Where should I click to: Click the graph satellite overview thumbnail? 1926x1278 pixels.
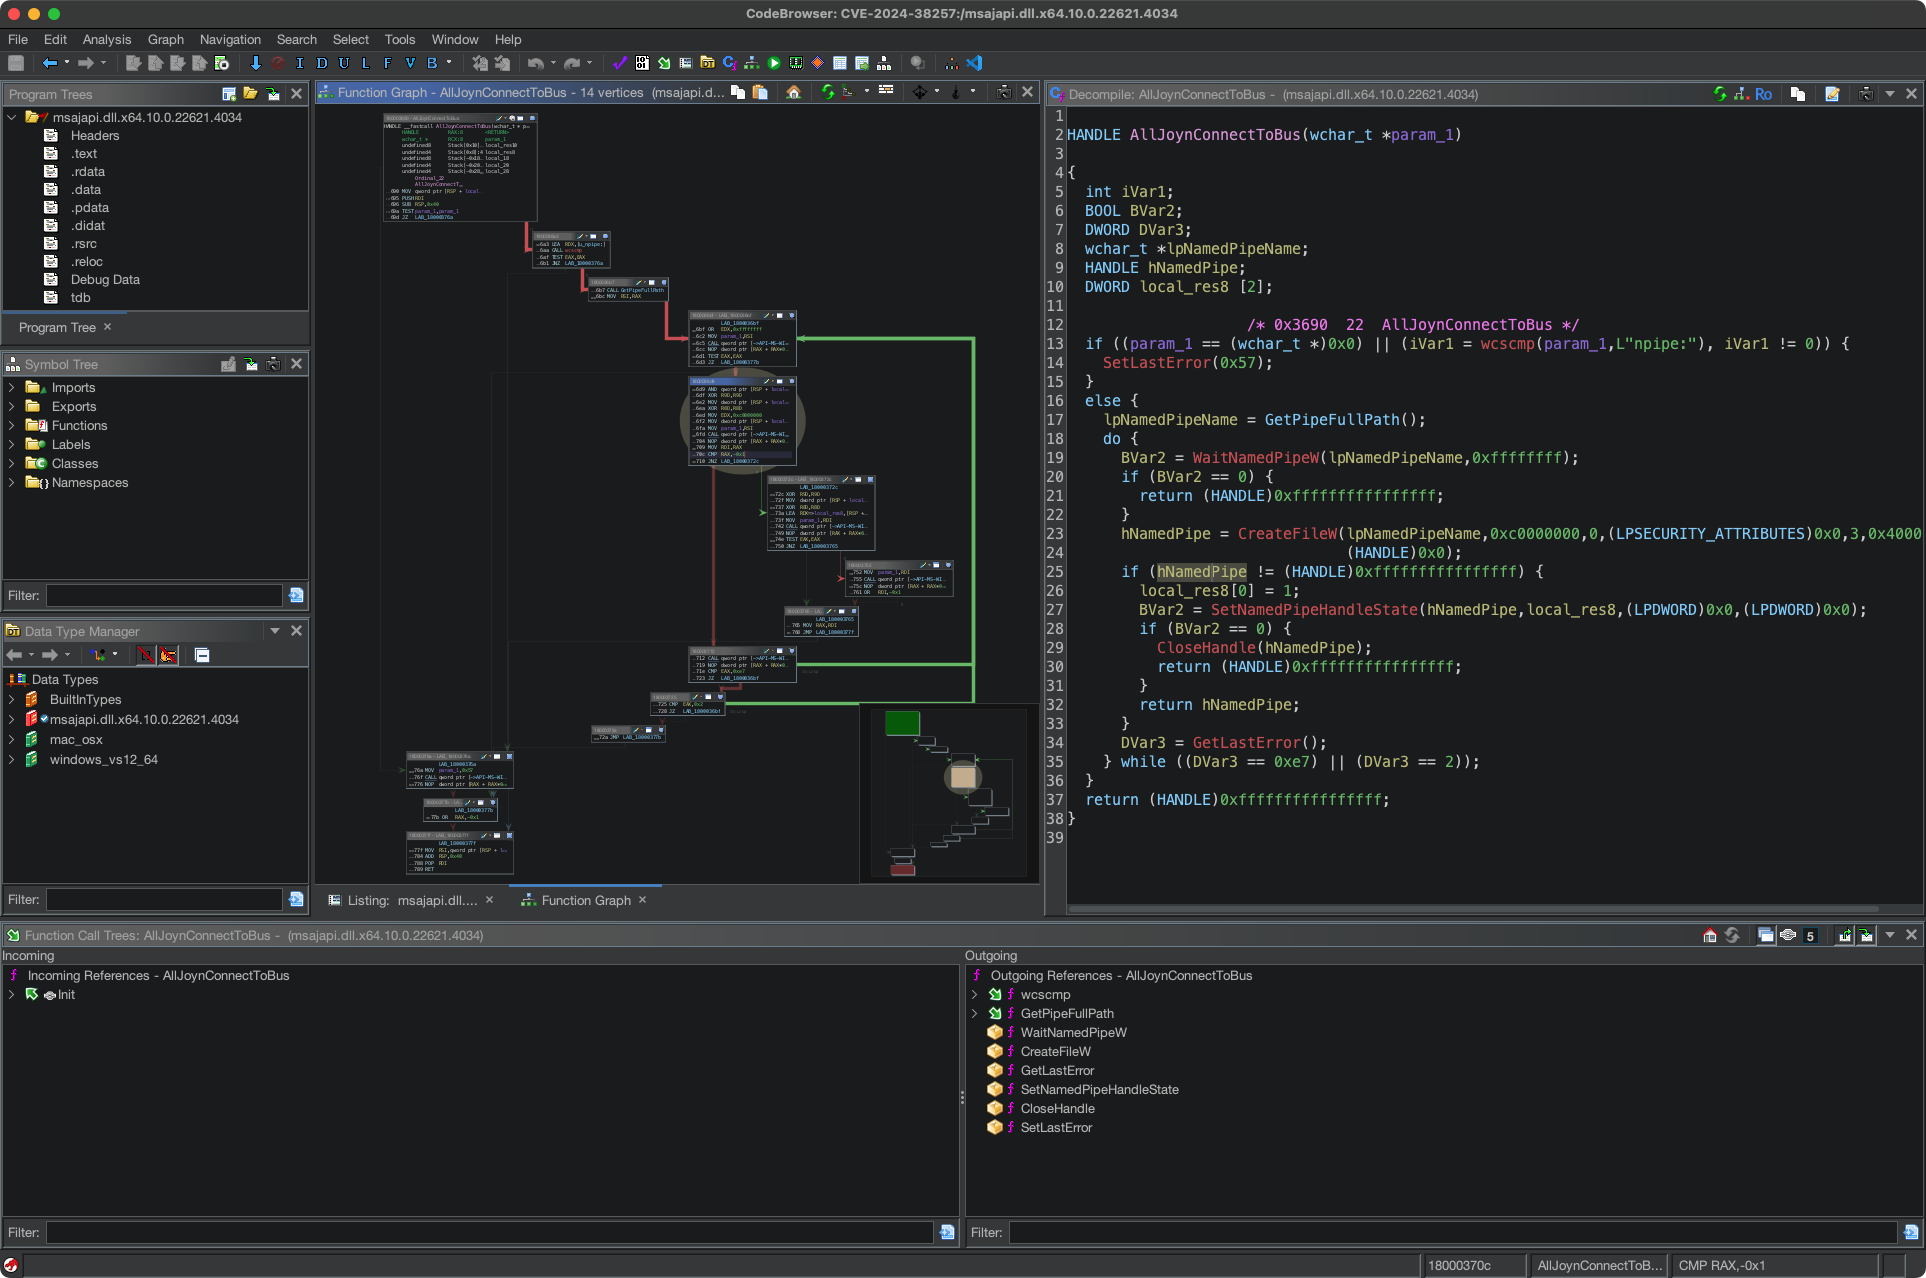[948, 793]
